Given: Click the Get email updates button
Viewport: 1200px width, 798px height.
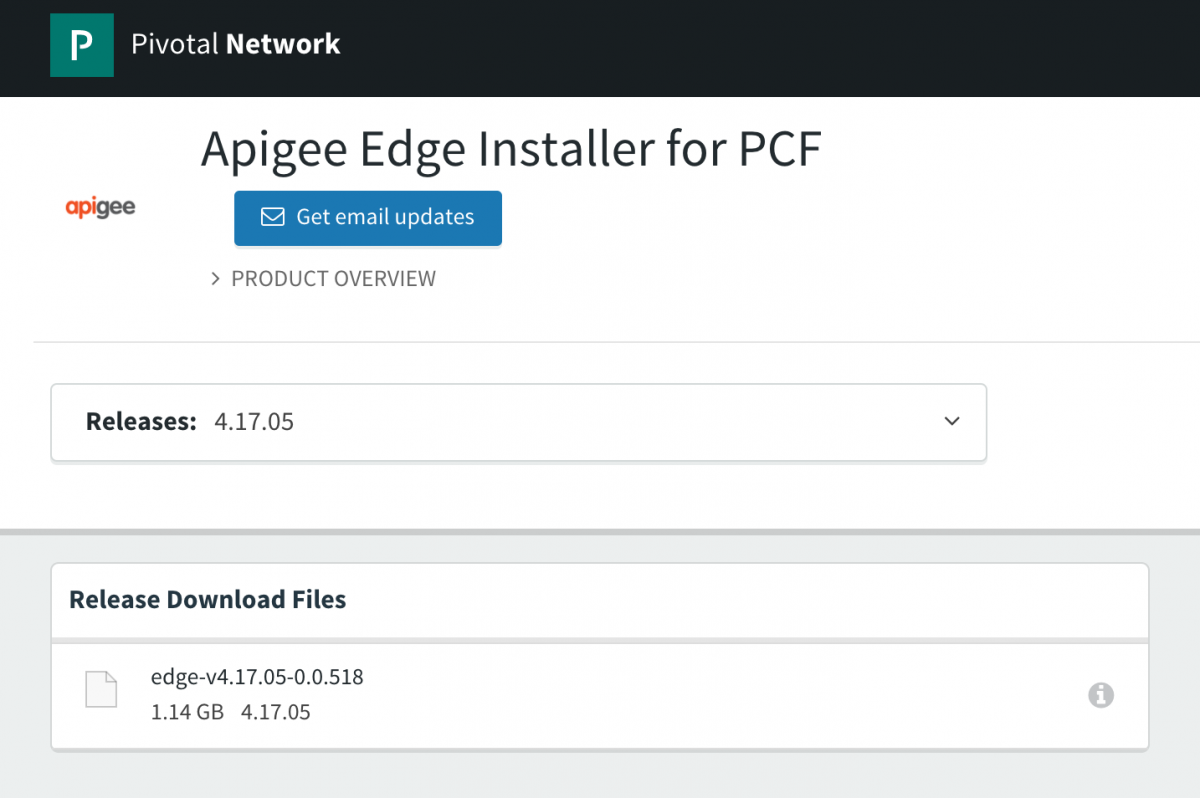Looking at the screenshot, I should click(x=367, y=217).
